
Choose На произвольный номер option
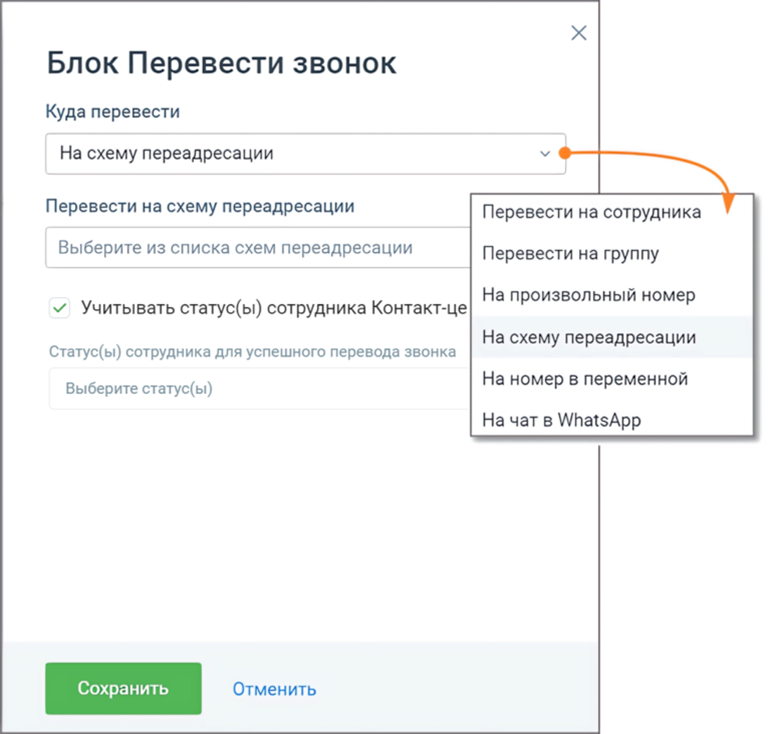click(612, 295)
